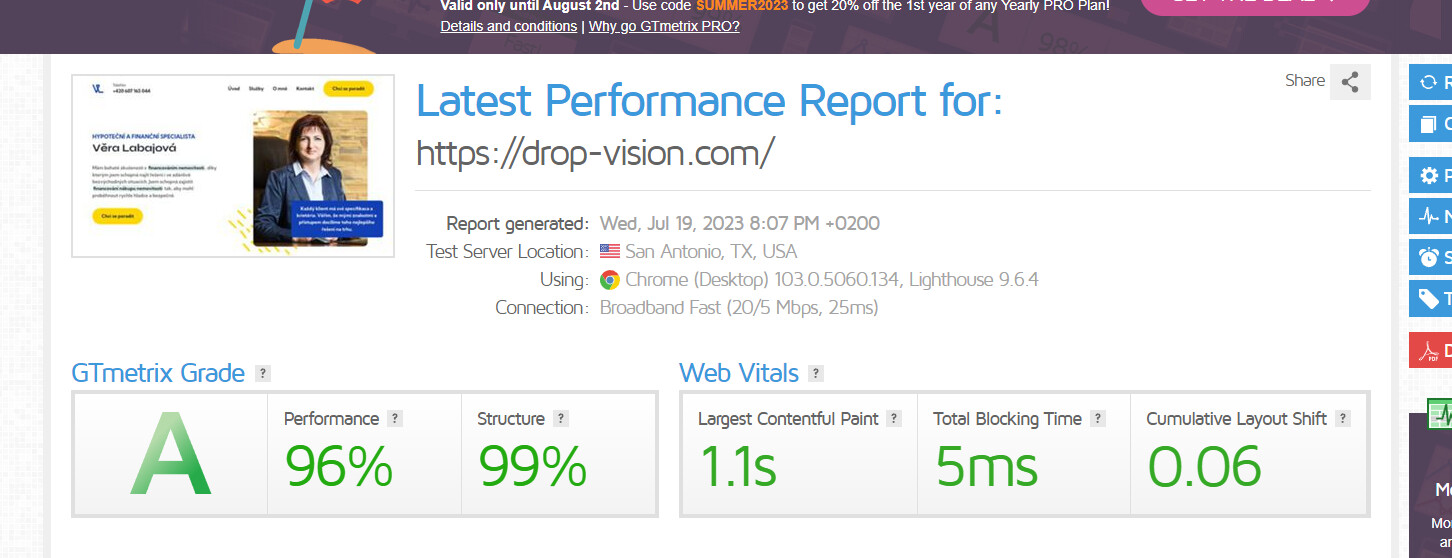Image resolution: width=1452 pixels, height=558 pixels.
Task: Click the USA flag icon
Action: (610, 252)
